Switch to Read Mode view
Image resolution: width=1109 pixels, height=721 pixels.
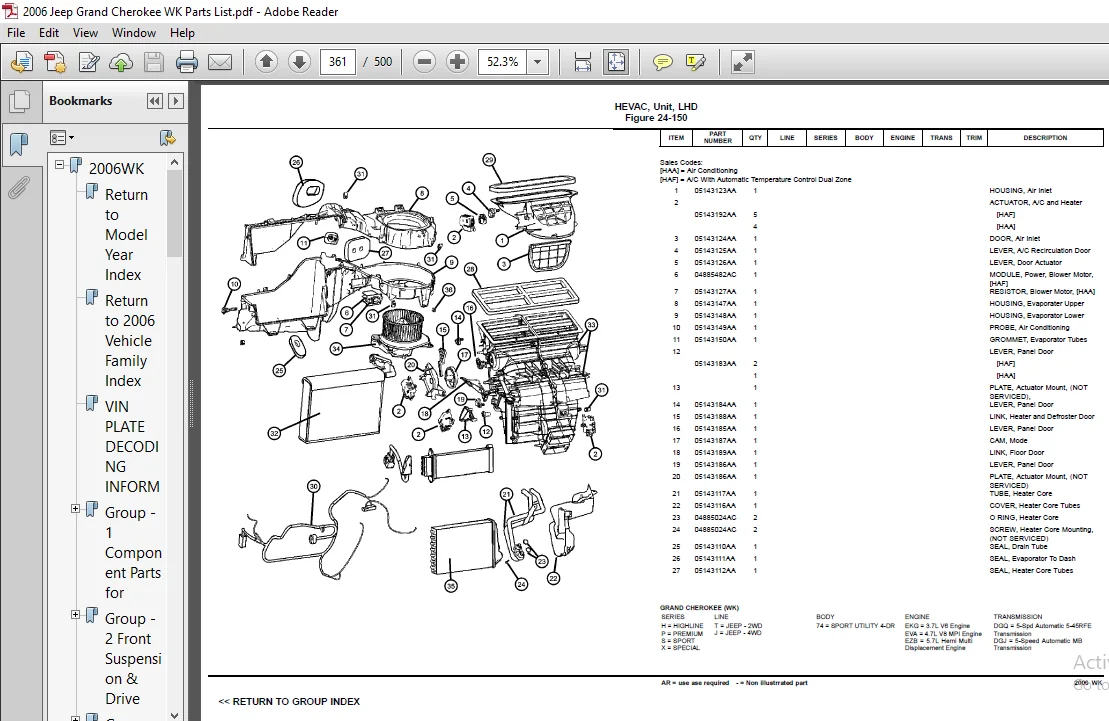[x=743, y=62]
